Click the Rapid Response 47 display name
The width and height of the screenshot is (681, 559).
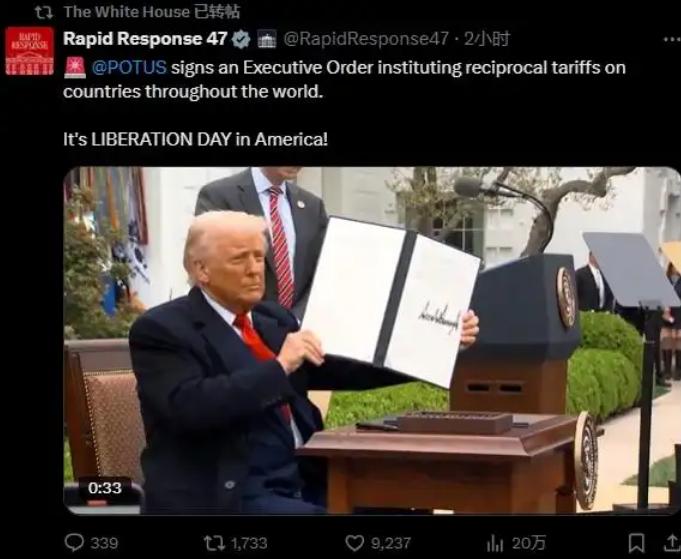click(145, 39)
